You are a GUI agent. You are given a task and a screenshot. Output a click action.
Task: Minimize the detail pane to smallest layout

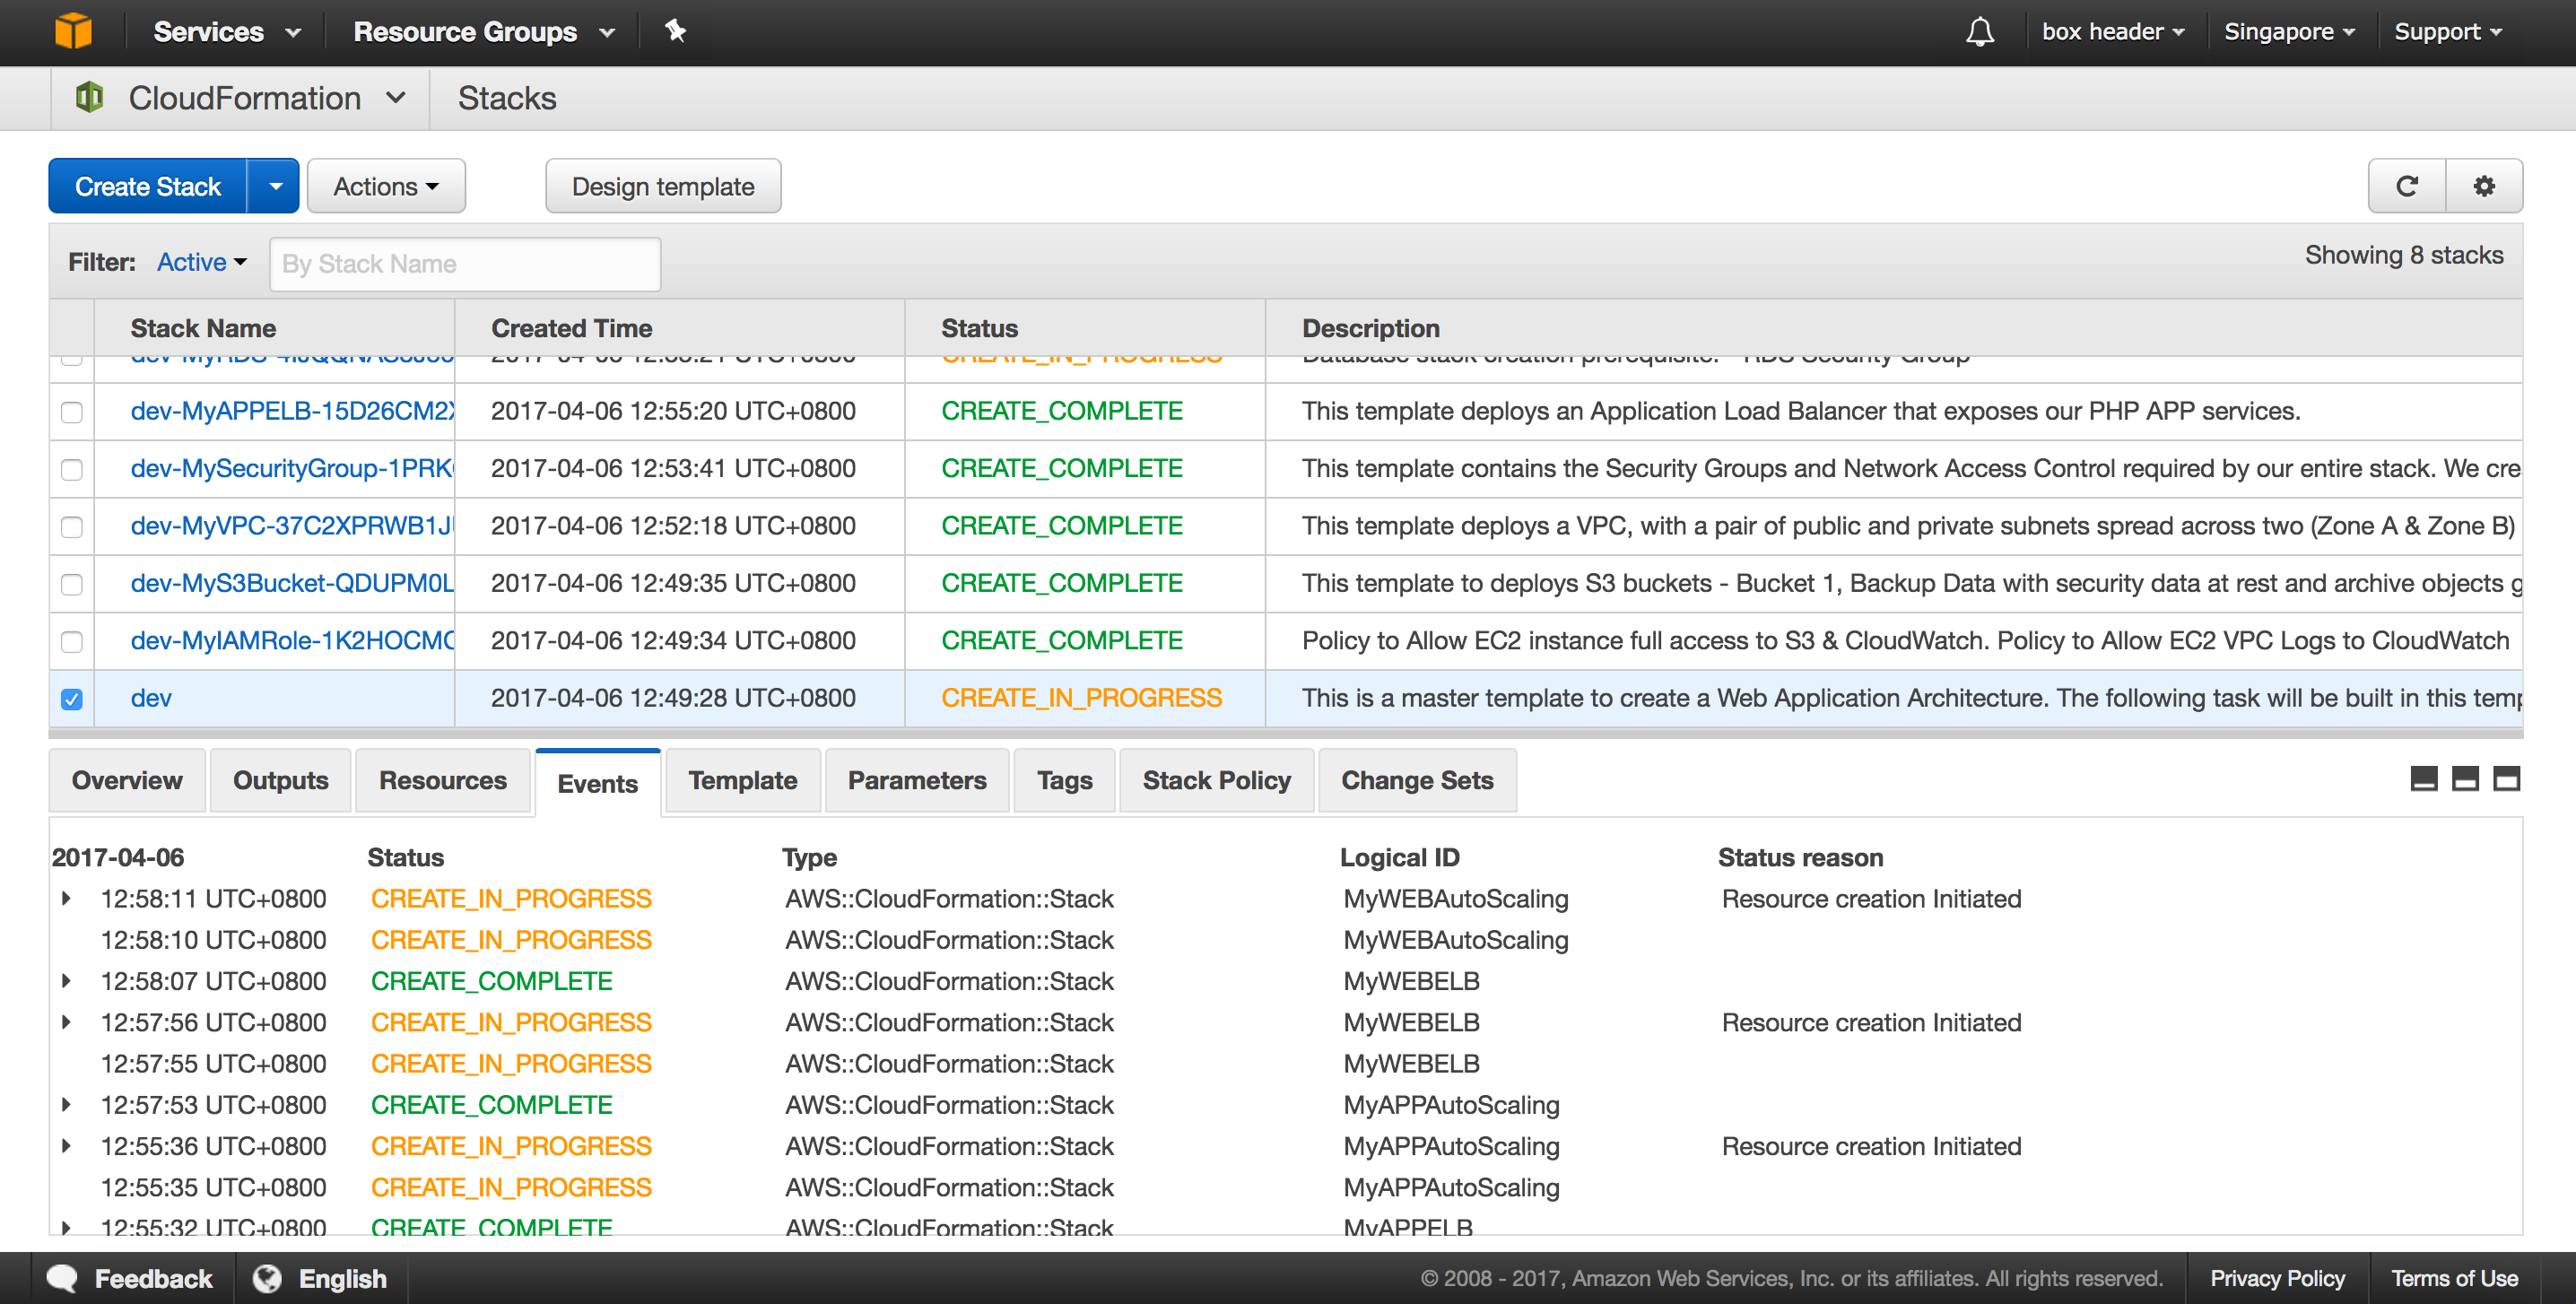click(x=2424, y=779)
